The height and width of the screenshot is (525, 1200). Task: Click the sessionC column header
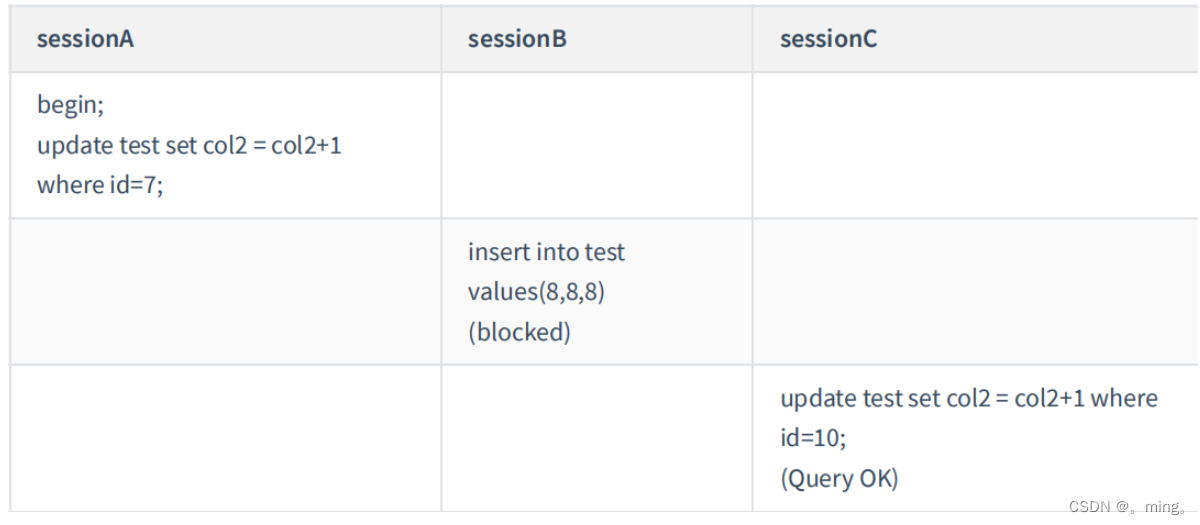pos(828,40)
